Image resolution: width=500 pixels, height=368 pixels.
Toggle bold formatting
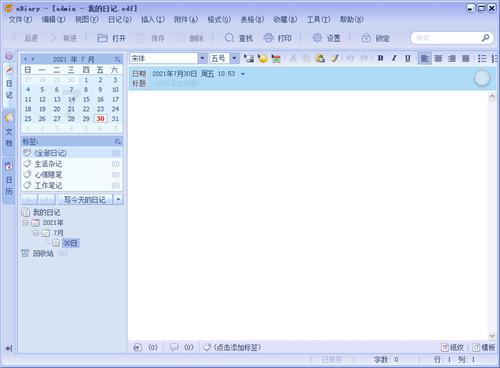380,58
